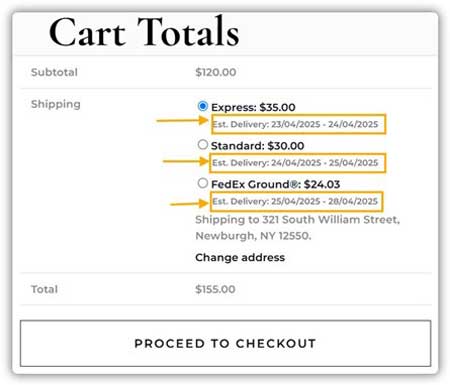Click the Subtotal row label
This screenshot has width=450, height=385.
click(54, 72)
